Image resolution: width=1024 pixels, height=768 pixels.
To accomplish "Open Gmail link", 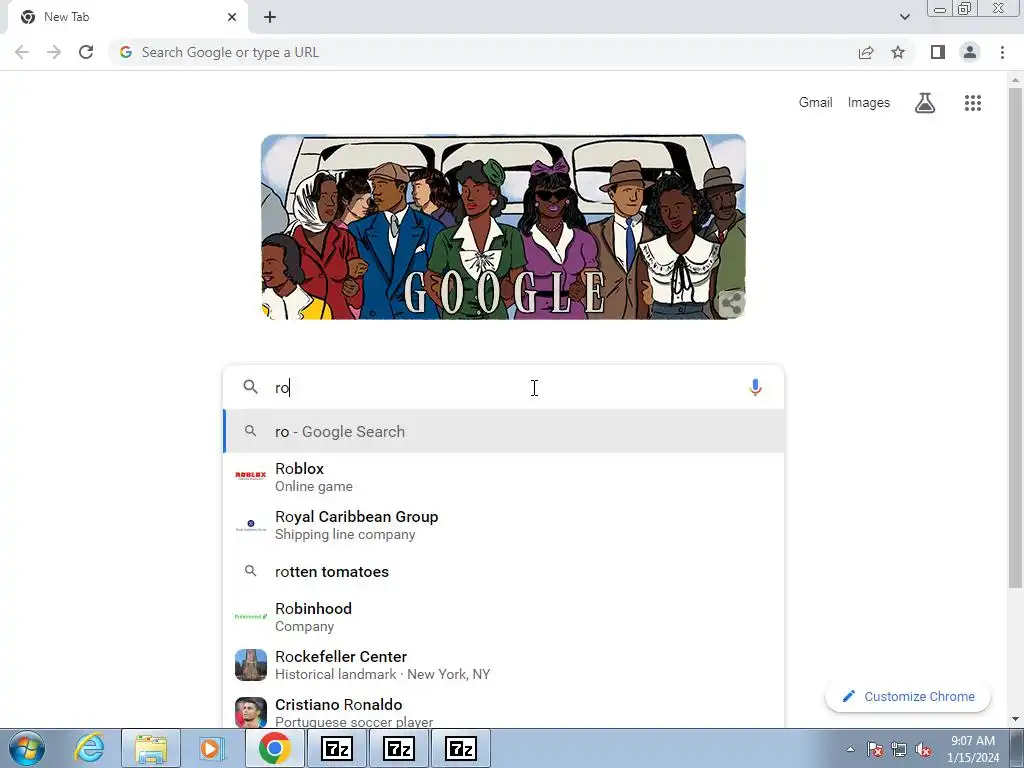I will coord(815,103).
